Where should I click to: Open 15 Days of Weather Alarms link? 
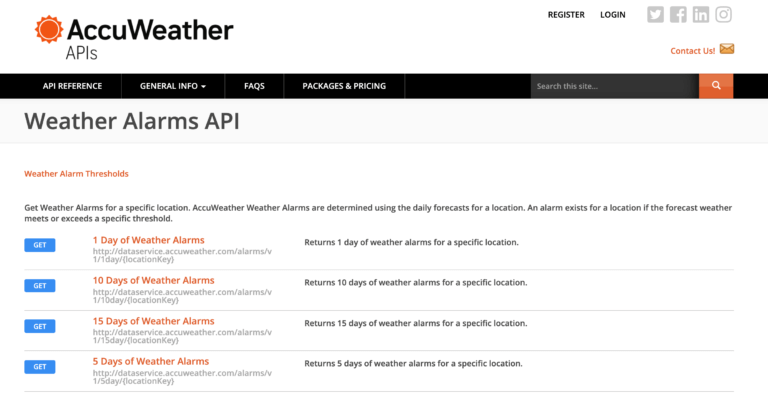[x=153, y=321]
